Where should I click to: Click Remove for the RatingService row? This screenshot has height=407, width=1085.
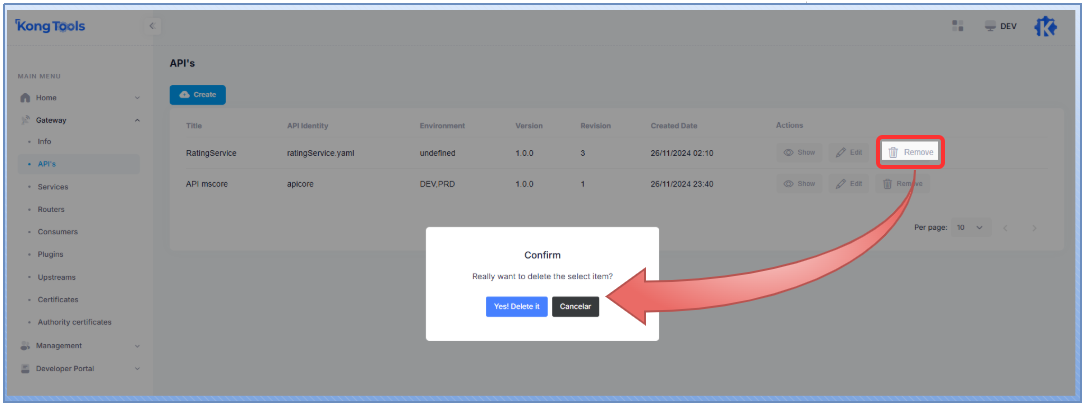[910, 152]
